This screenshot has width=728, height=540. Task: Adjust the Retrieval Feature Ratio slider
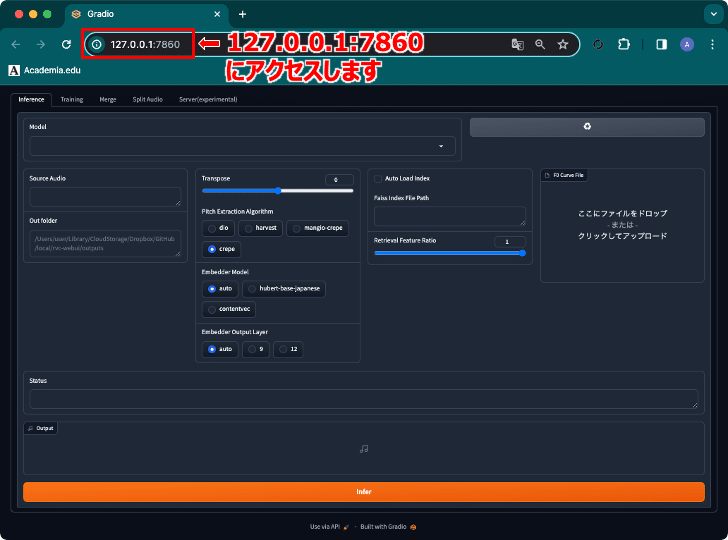(x=450, y=253)
